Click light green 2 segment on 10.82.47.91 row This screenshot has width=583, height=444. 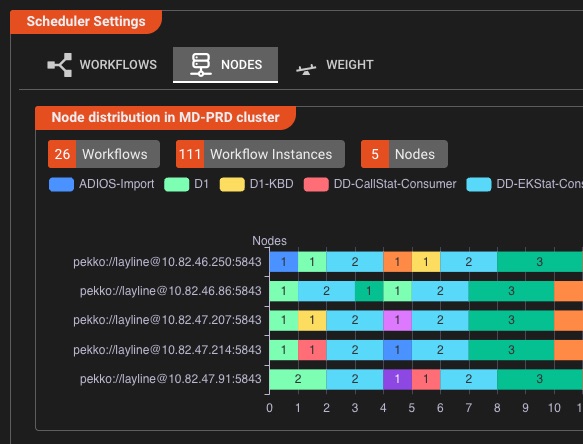click(298, 379)
